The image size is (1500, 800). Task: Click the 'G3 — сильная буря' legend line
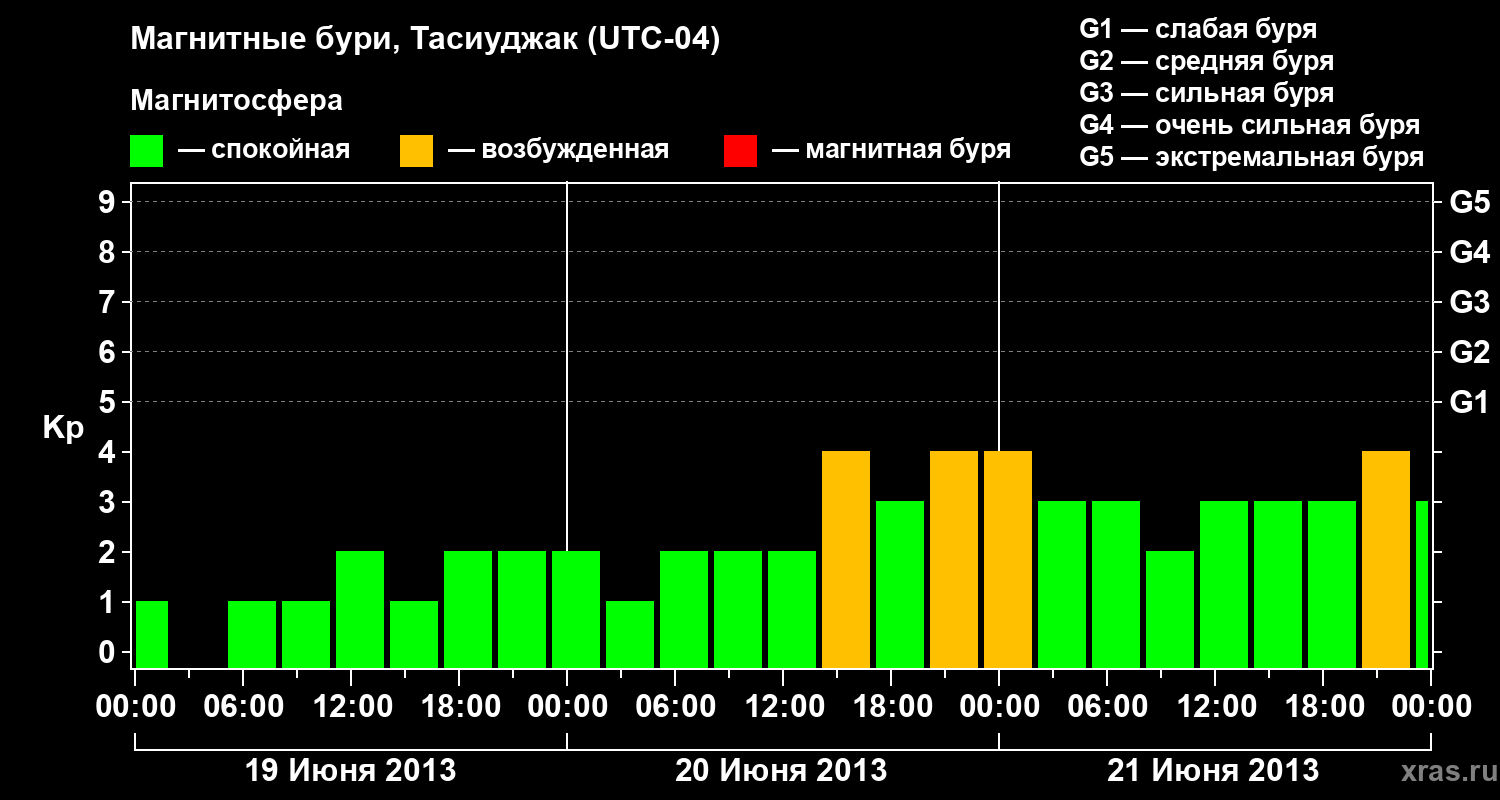(1206, 92)
